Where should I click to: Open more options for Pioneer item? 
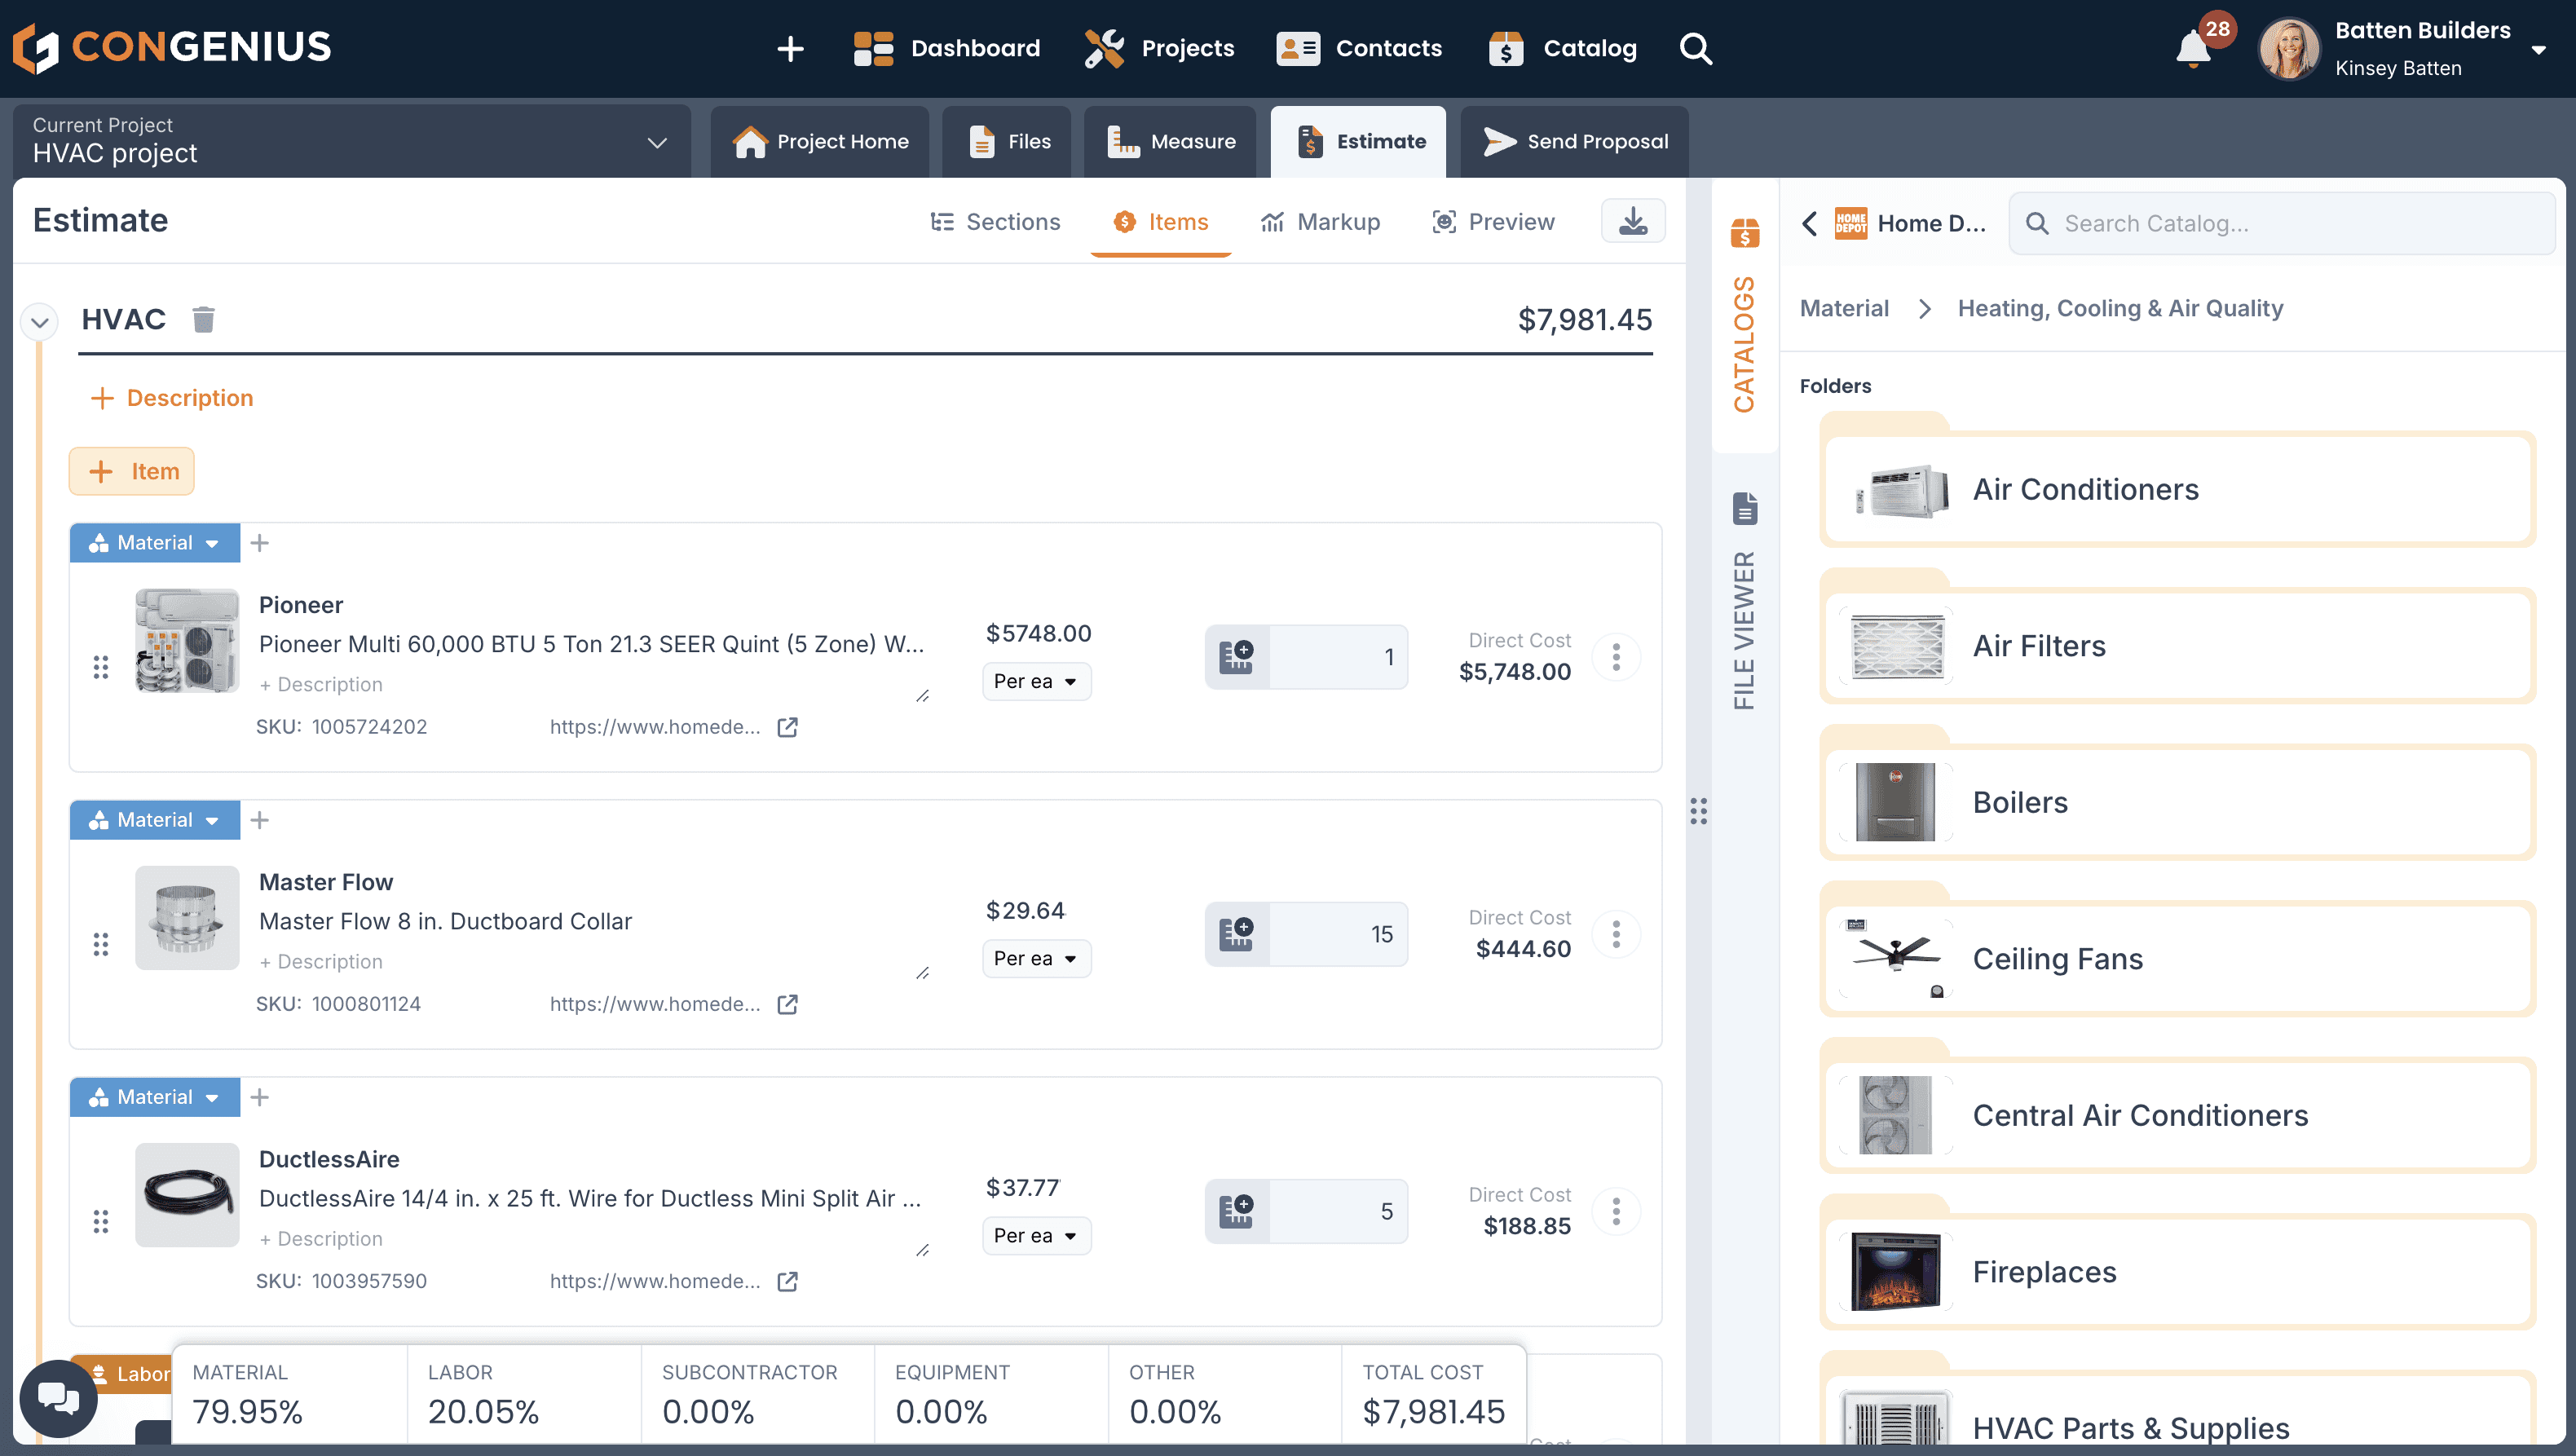[x=1616, y=657]
